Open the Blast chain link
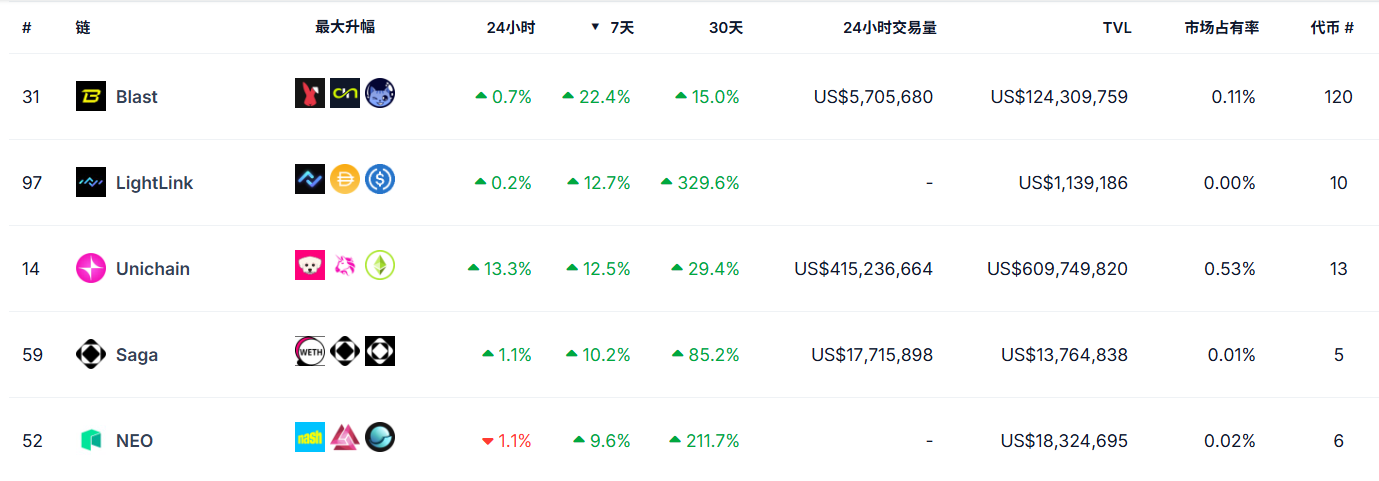This screenshot has height=481, width=1379. pyautogui.click(x=137, y=97)
